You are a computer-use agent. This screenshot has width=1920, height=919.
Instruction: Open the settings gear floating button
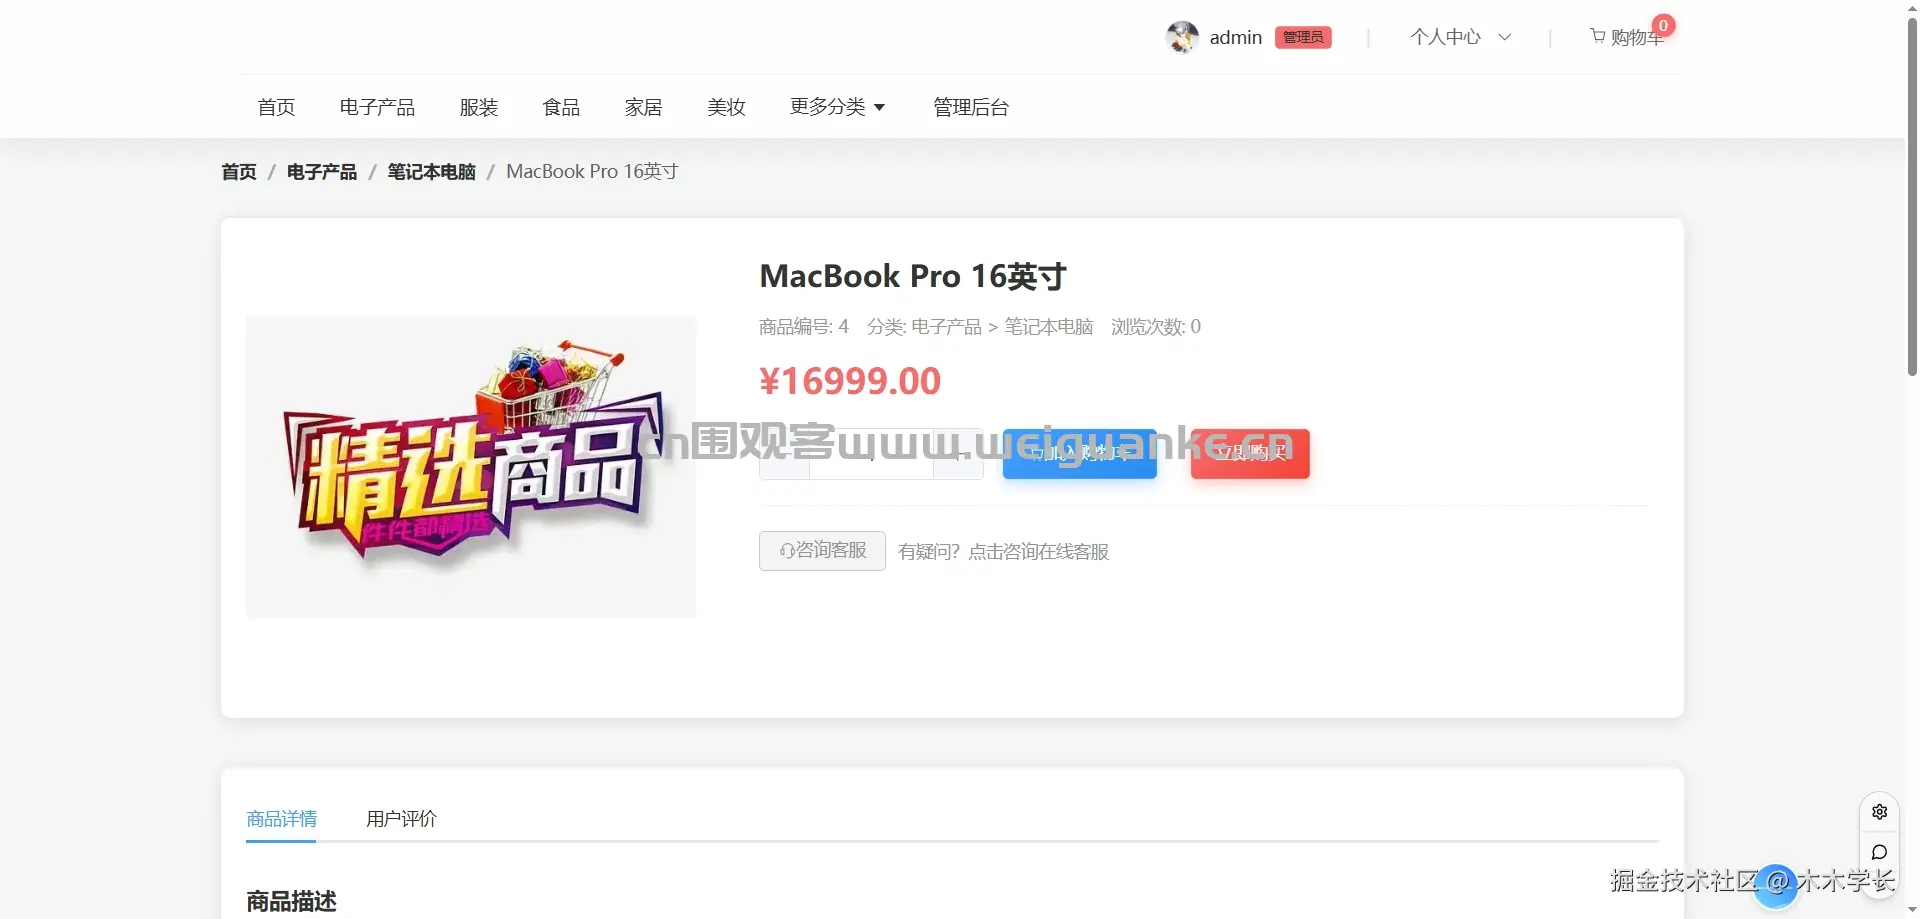pyautogui.click(x=1880, y=812)
